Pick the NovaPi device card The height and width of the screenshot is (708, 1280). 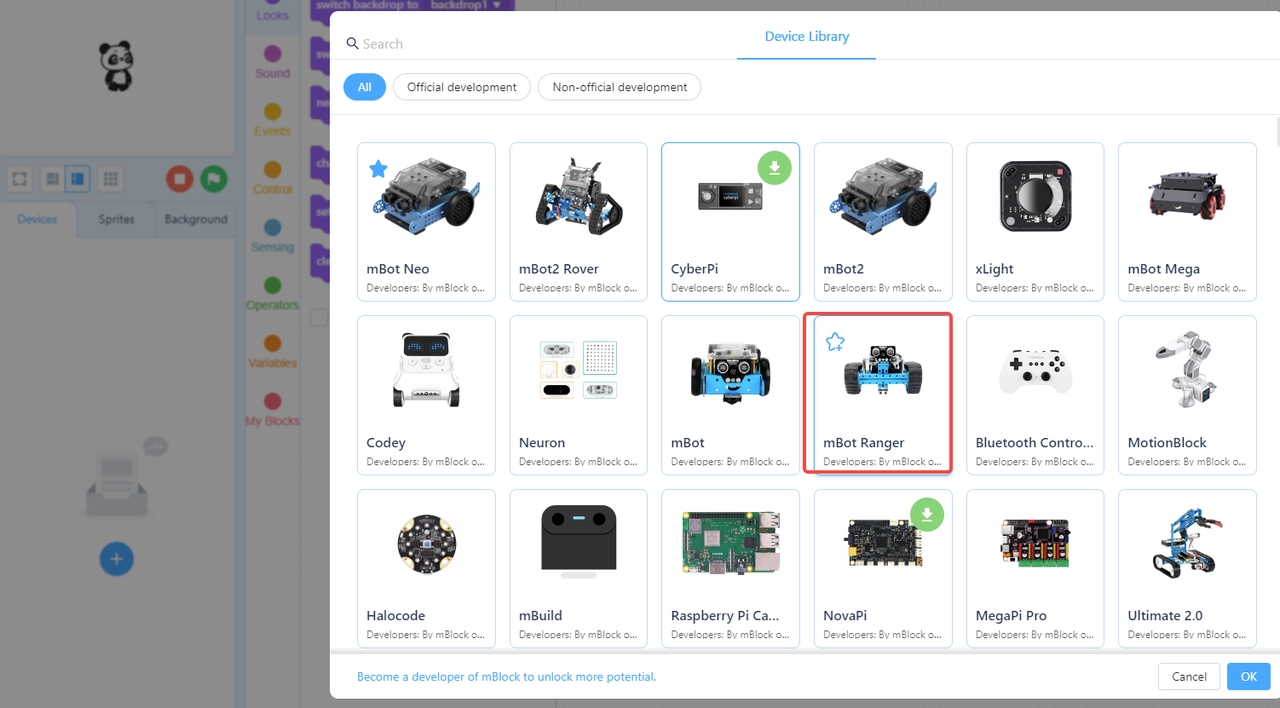(x=882, y=567)
